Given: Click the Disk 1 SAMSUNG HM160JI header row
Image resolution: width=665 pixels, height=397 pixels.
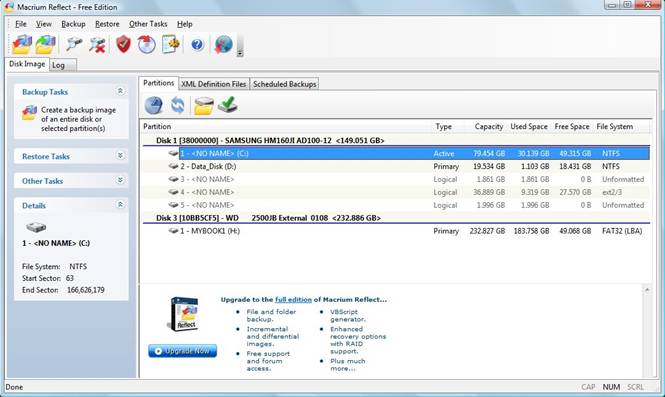Looking at the screenshot, I should [x=396, y=140].
